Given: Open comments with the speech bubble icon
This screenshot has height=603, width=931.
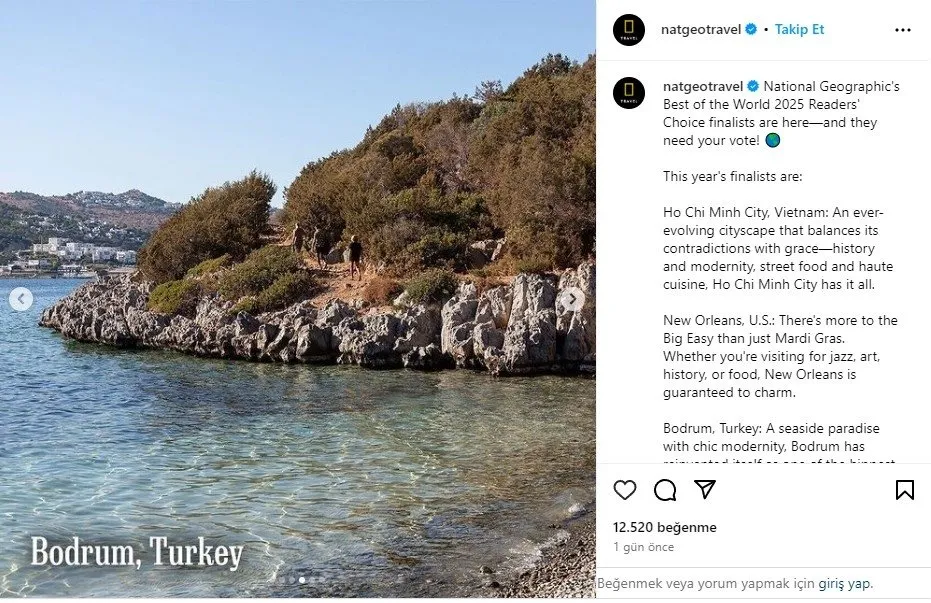Looking at the screenshot, I should click(x=665, y=490).
